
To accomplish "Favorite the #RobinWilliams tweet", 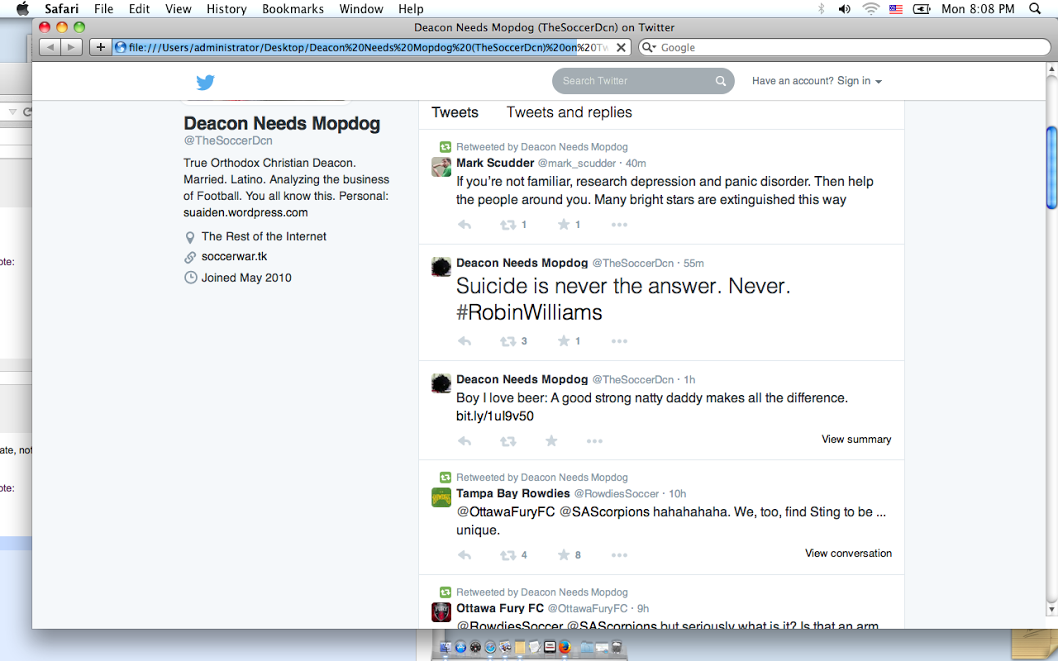I will 563,341.
